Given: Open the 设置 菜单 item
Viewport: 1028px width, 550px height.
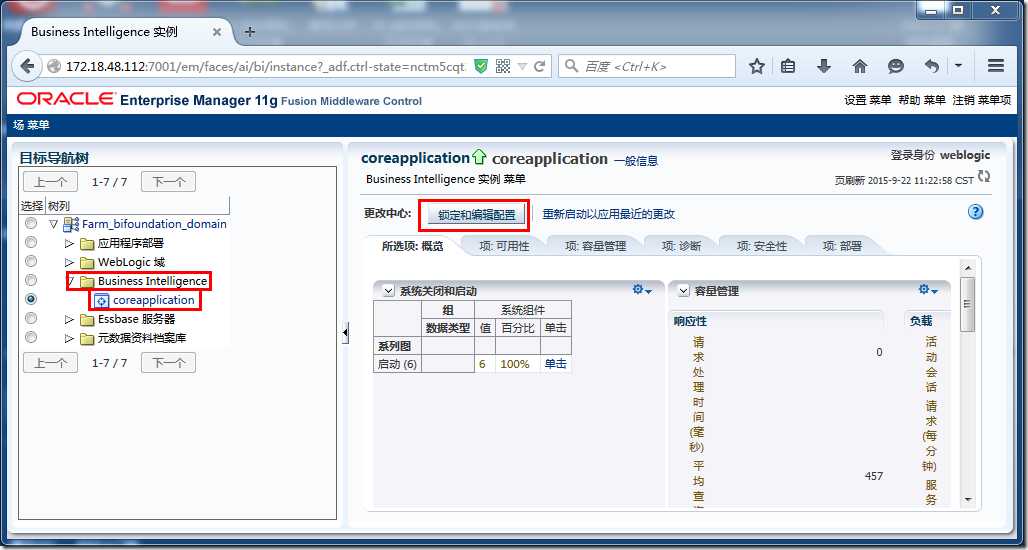Looking at the screenshot, I should pyautogui.click(x=867, y=100).
